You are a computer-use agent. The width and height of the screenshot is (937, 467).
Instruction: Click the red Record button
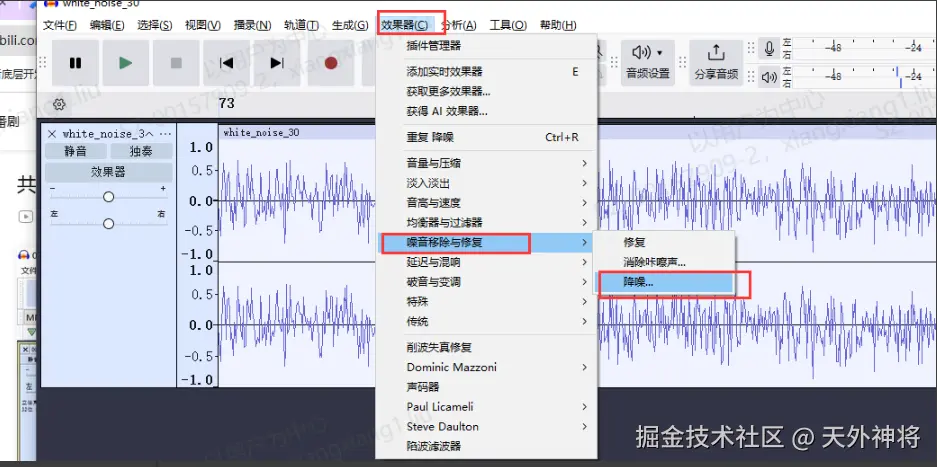coord(331,63)
